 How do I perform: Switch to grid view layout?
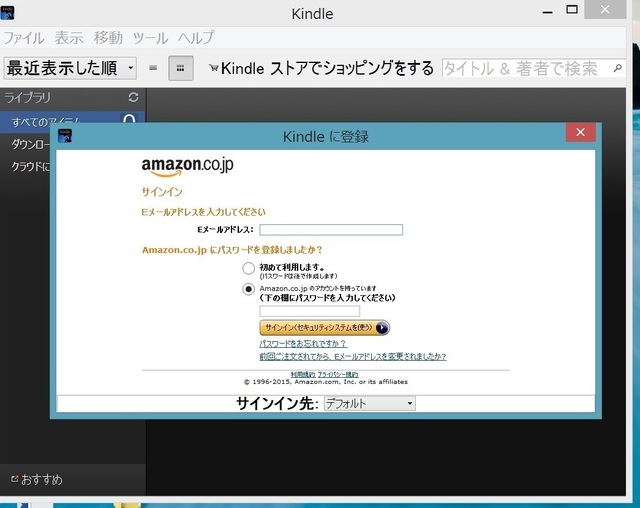click(x=180, y=68)
